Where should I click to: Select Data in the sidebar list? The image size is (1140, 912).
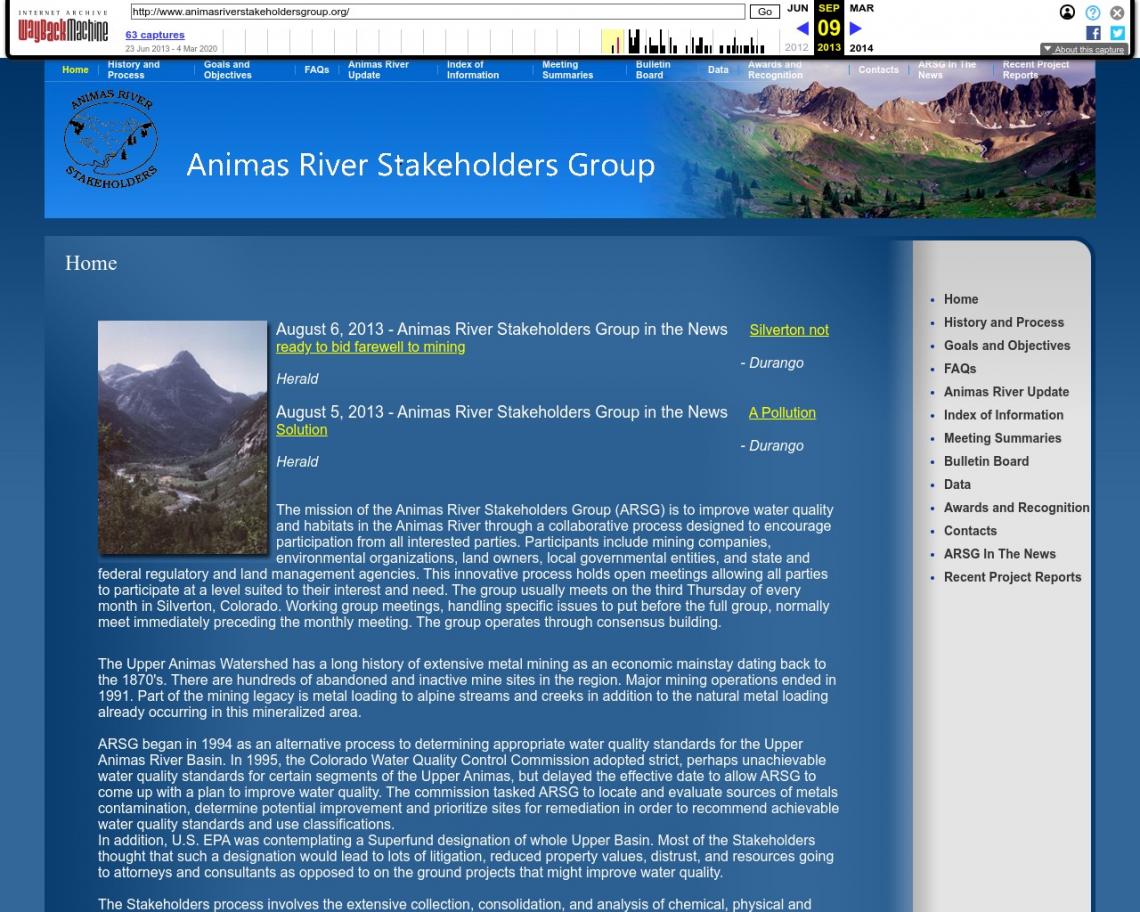pos(957,485)
